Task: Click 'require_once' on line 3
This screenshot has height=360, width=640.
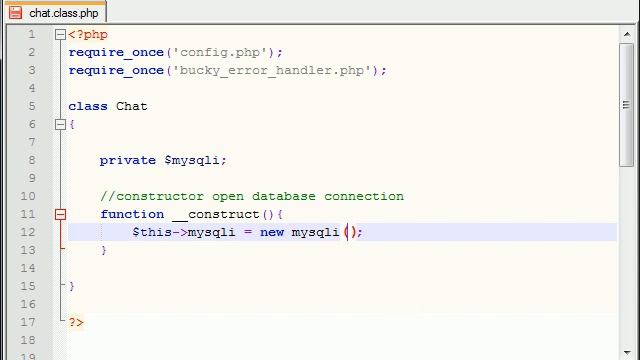Action: pyautogui.click(x=116, y=71)
